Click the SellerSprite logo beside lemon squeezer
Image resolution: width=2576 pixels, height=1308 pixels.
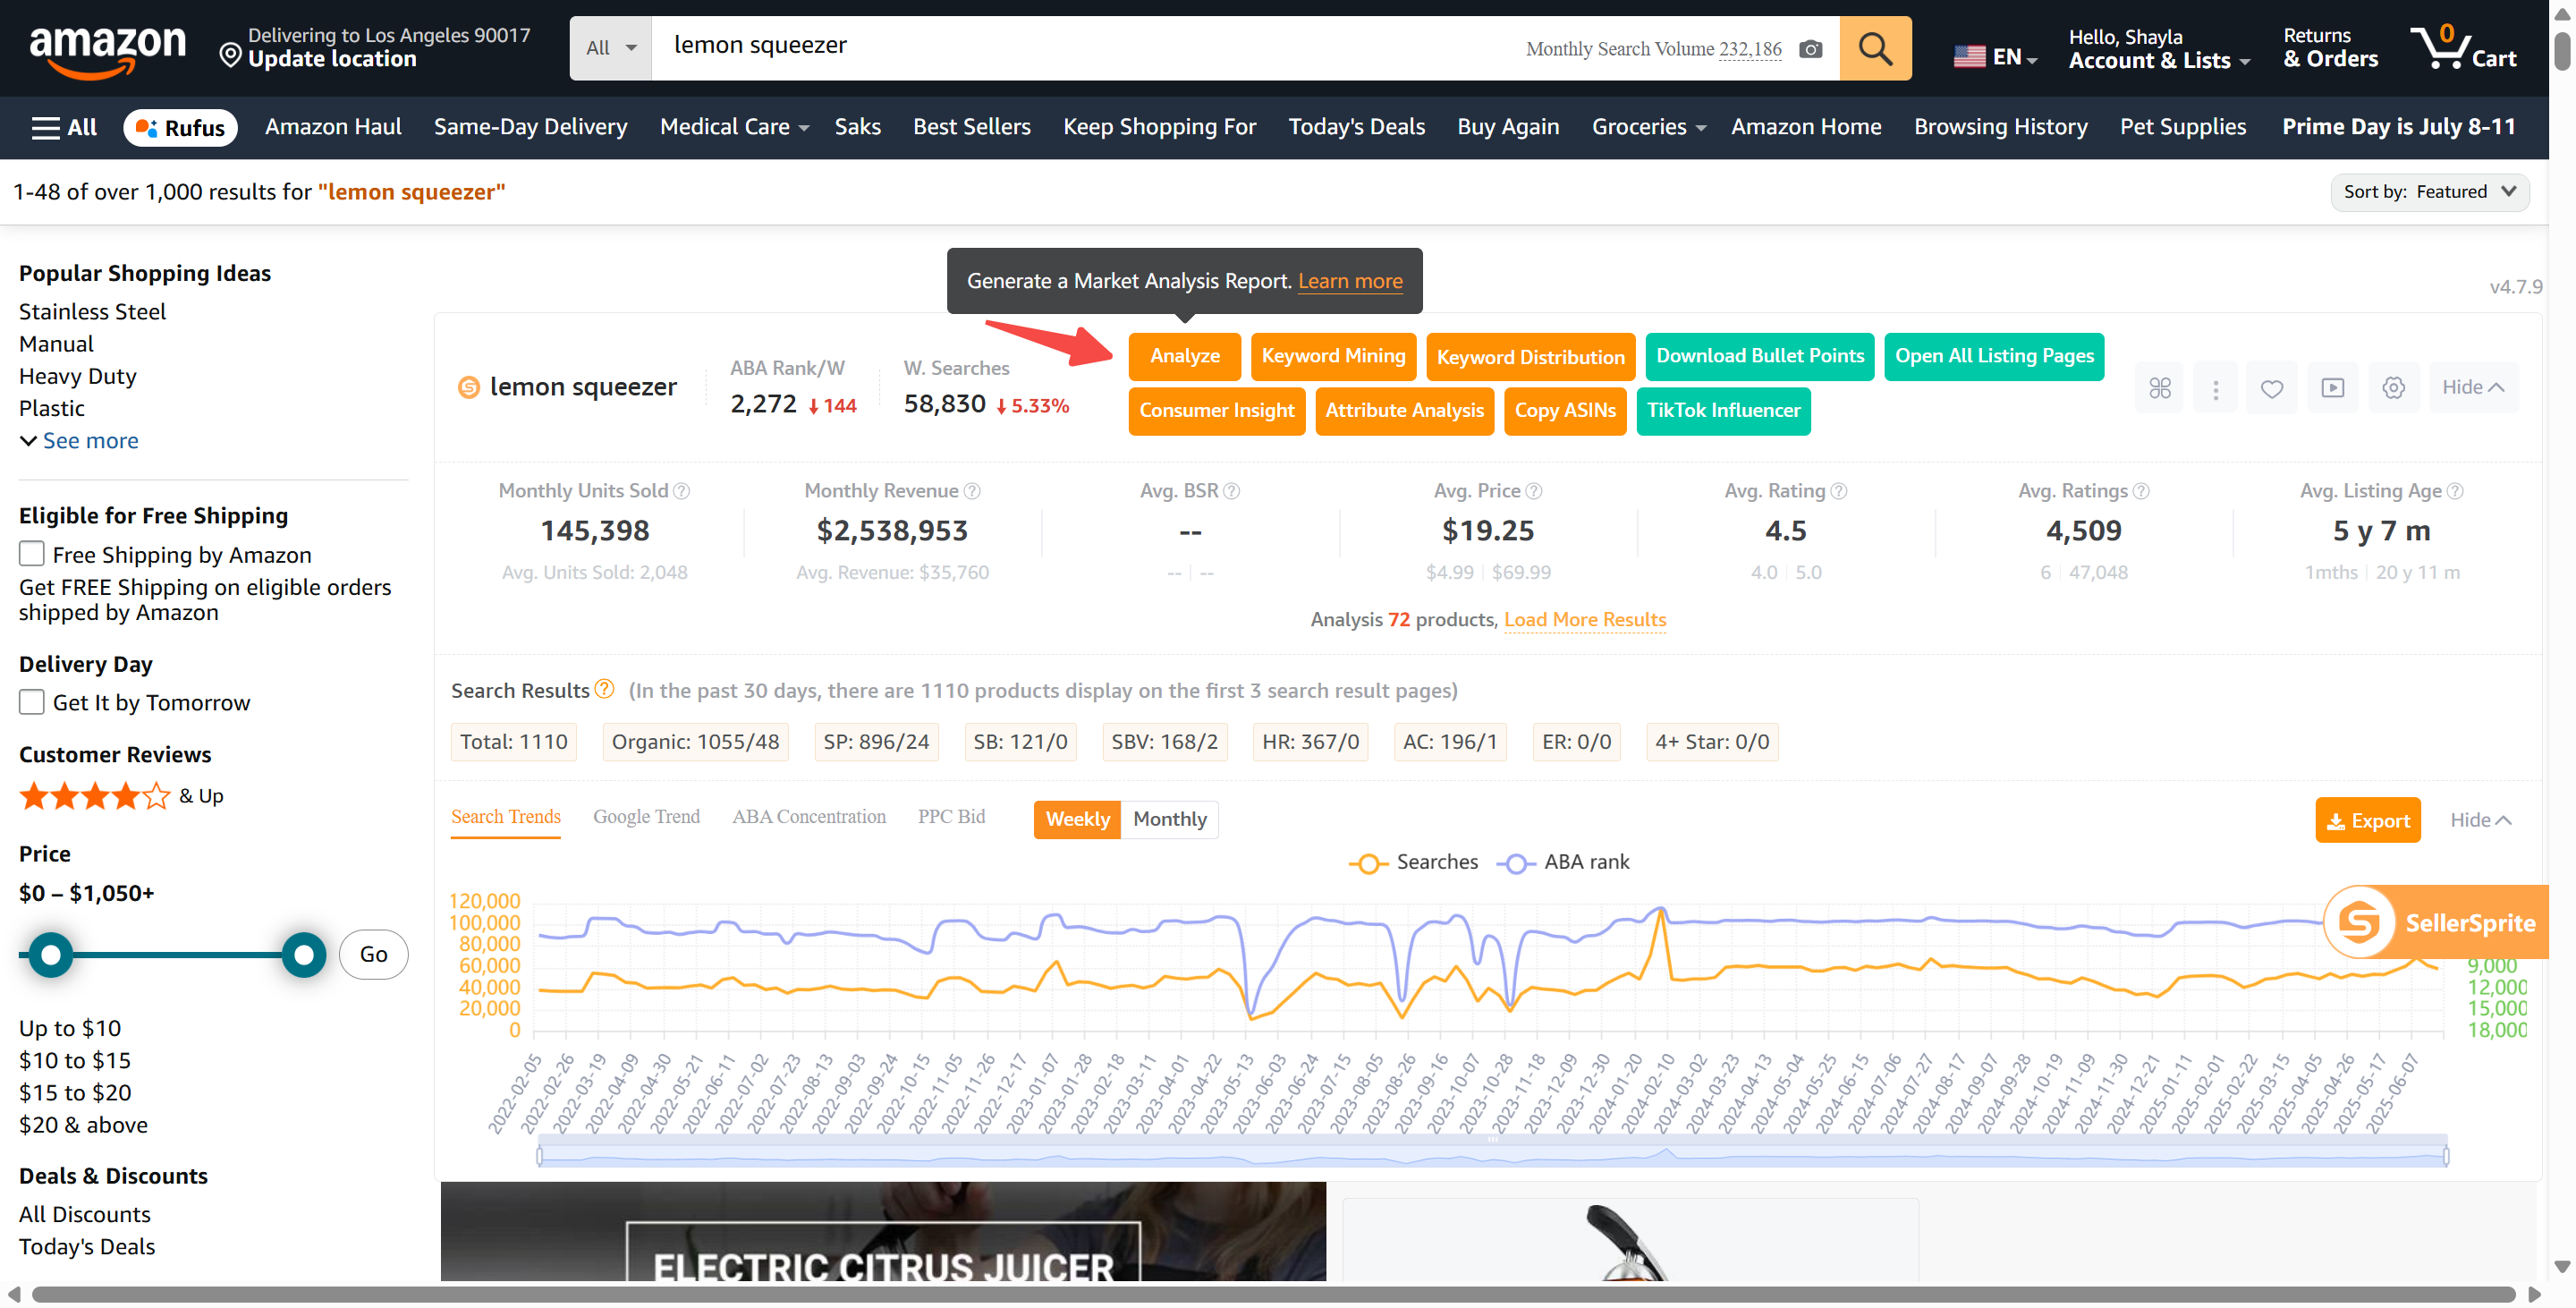click(468, 388)
